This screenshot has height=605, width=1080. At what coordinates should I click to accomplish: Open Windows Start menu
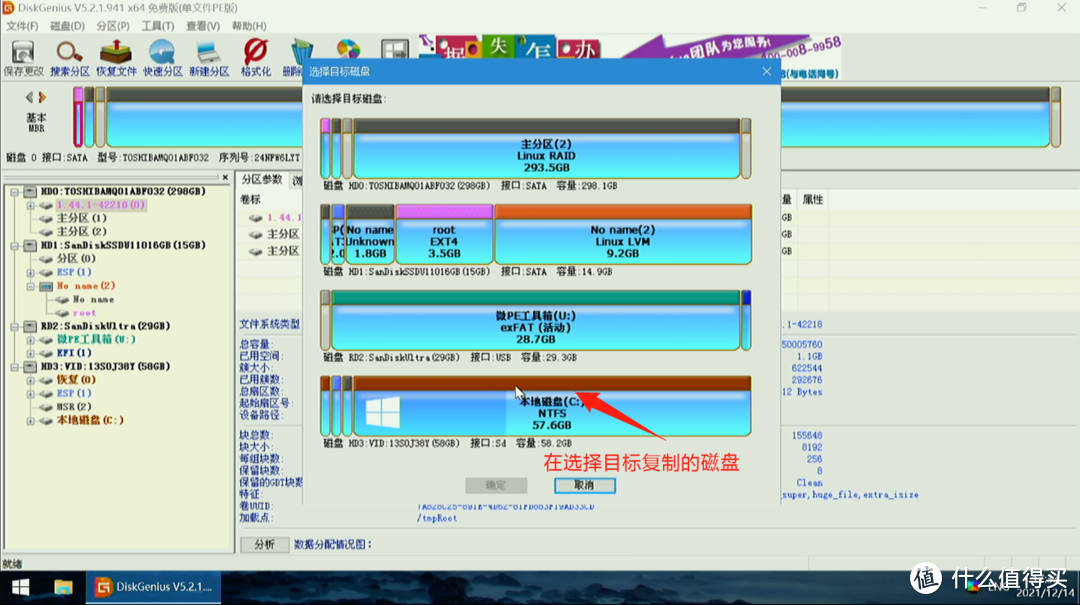coord(21,587)
